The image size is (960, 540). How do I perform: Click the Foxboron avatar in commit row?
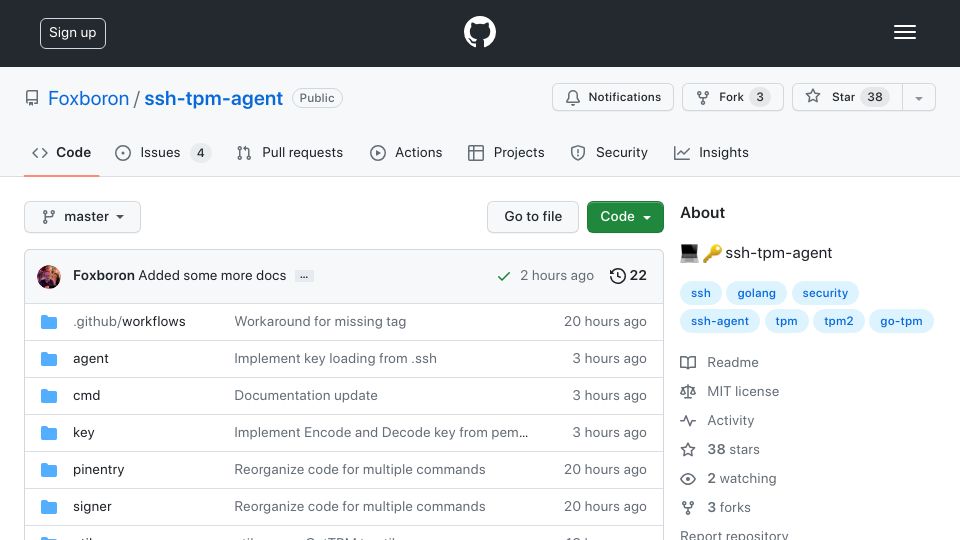click(49, 276)
